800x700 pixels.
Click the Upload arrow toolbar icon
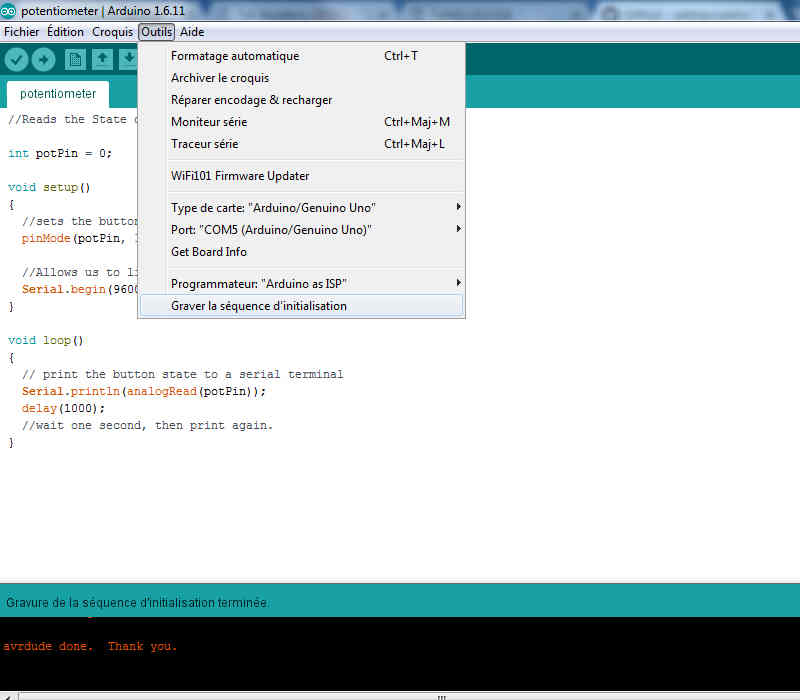tap(43, 60)
